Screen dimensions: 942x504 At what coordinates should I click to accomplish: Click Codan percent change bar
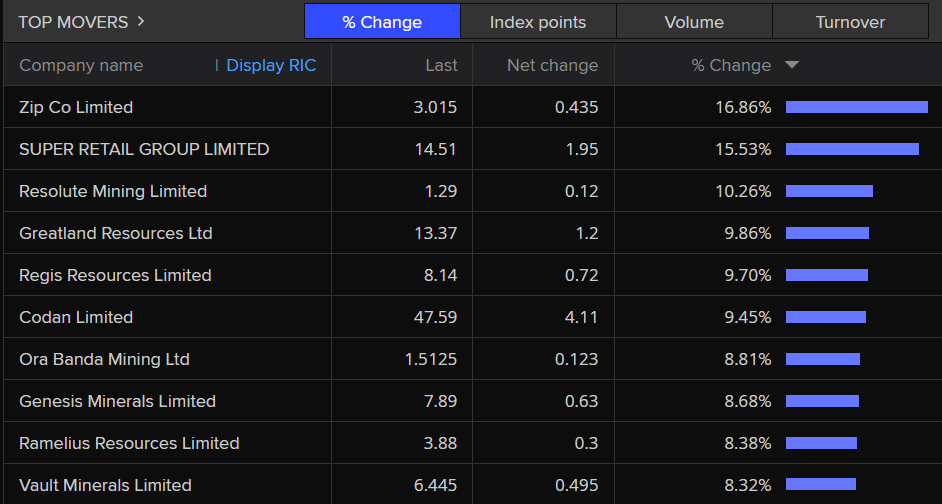pos(826,317)
